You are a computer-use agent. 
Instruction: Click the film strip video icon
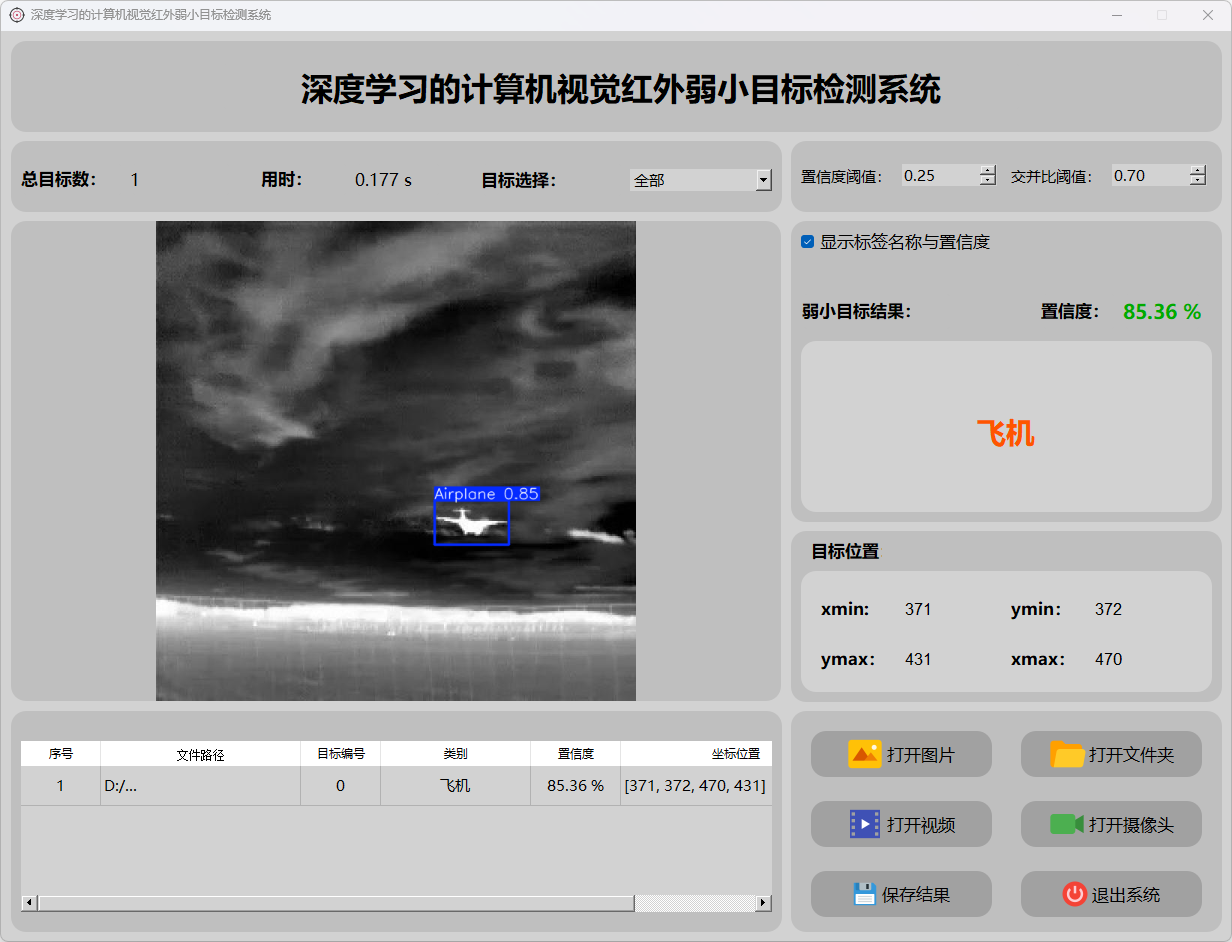pos(864,824)
